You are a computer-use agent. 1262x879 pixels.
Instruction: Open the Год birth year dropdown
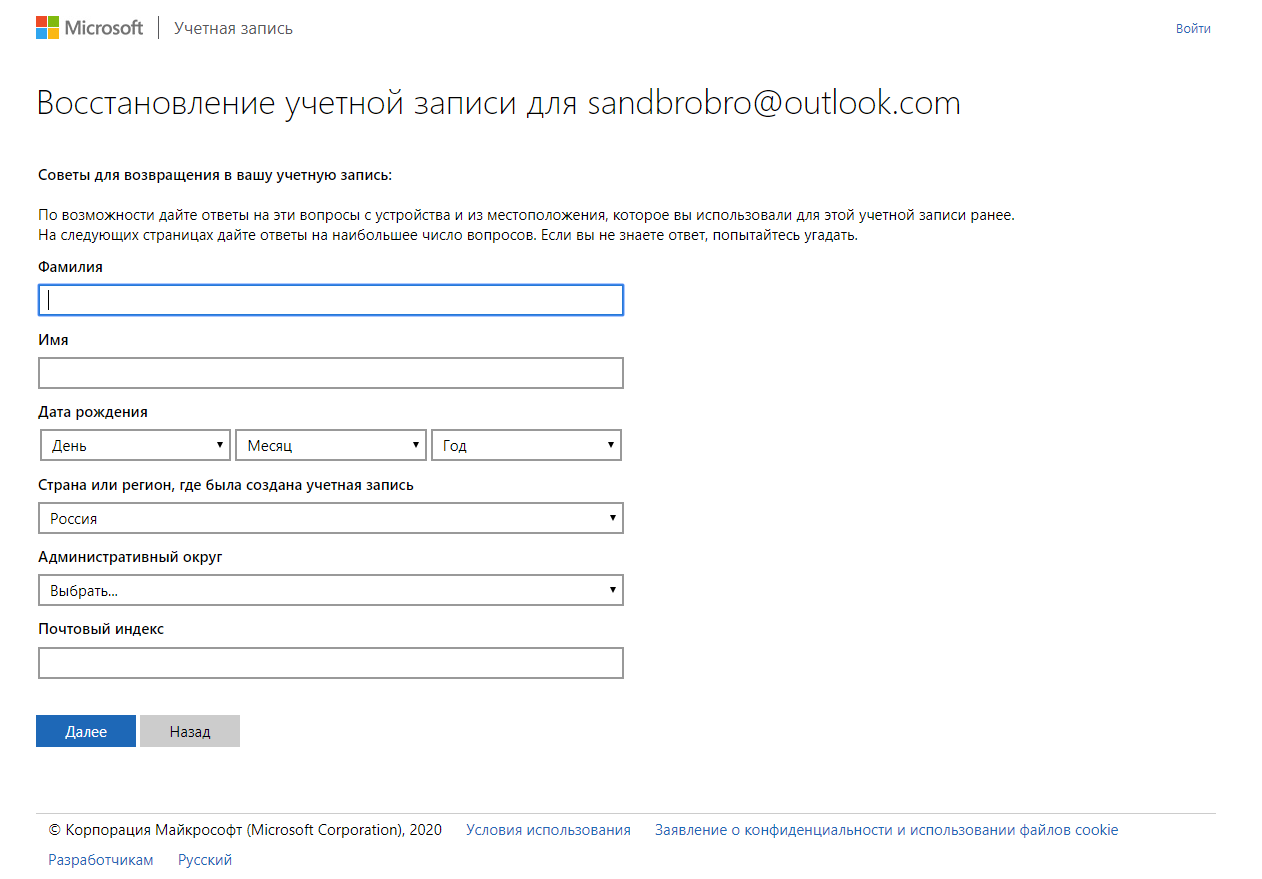click(x=525, y=445)
